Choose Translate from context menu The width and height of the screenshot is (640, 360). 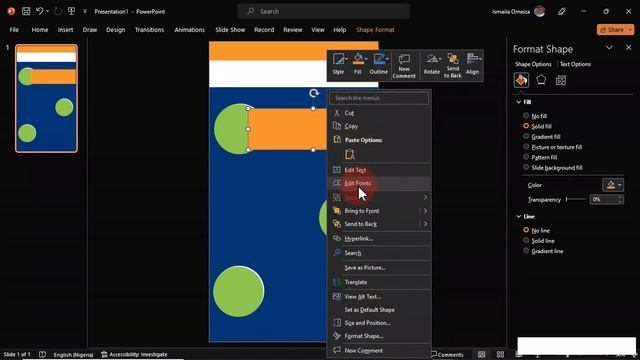[380, 282]
